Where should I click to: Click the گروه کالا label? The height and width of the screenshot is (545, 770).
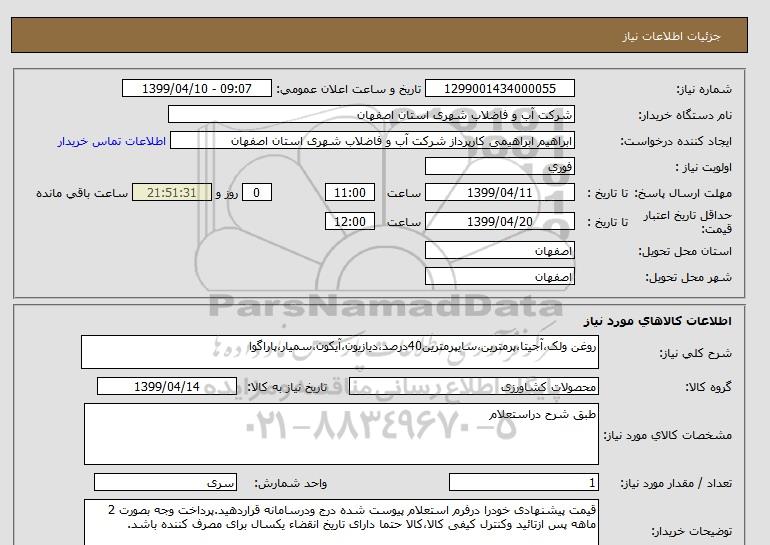pos(708,387)
